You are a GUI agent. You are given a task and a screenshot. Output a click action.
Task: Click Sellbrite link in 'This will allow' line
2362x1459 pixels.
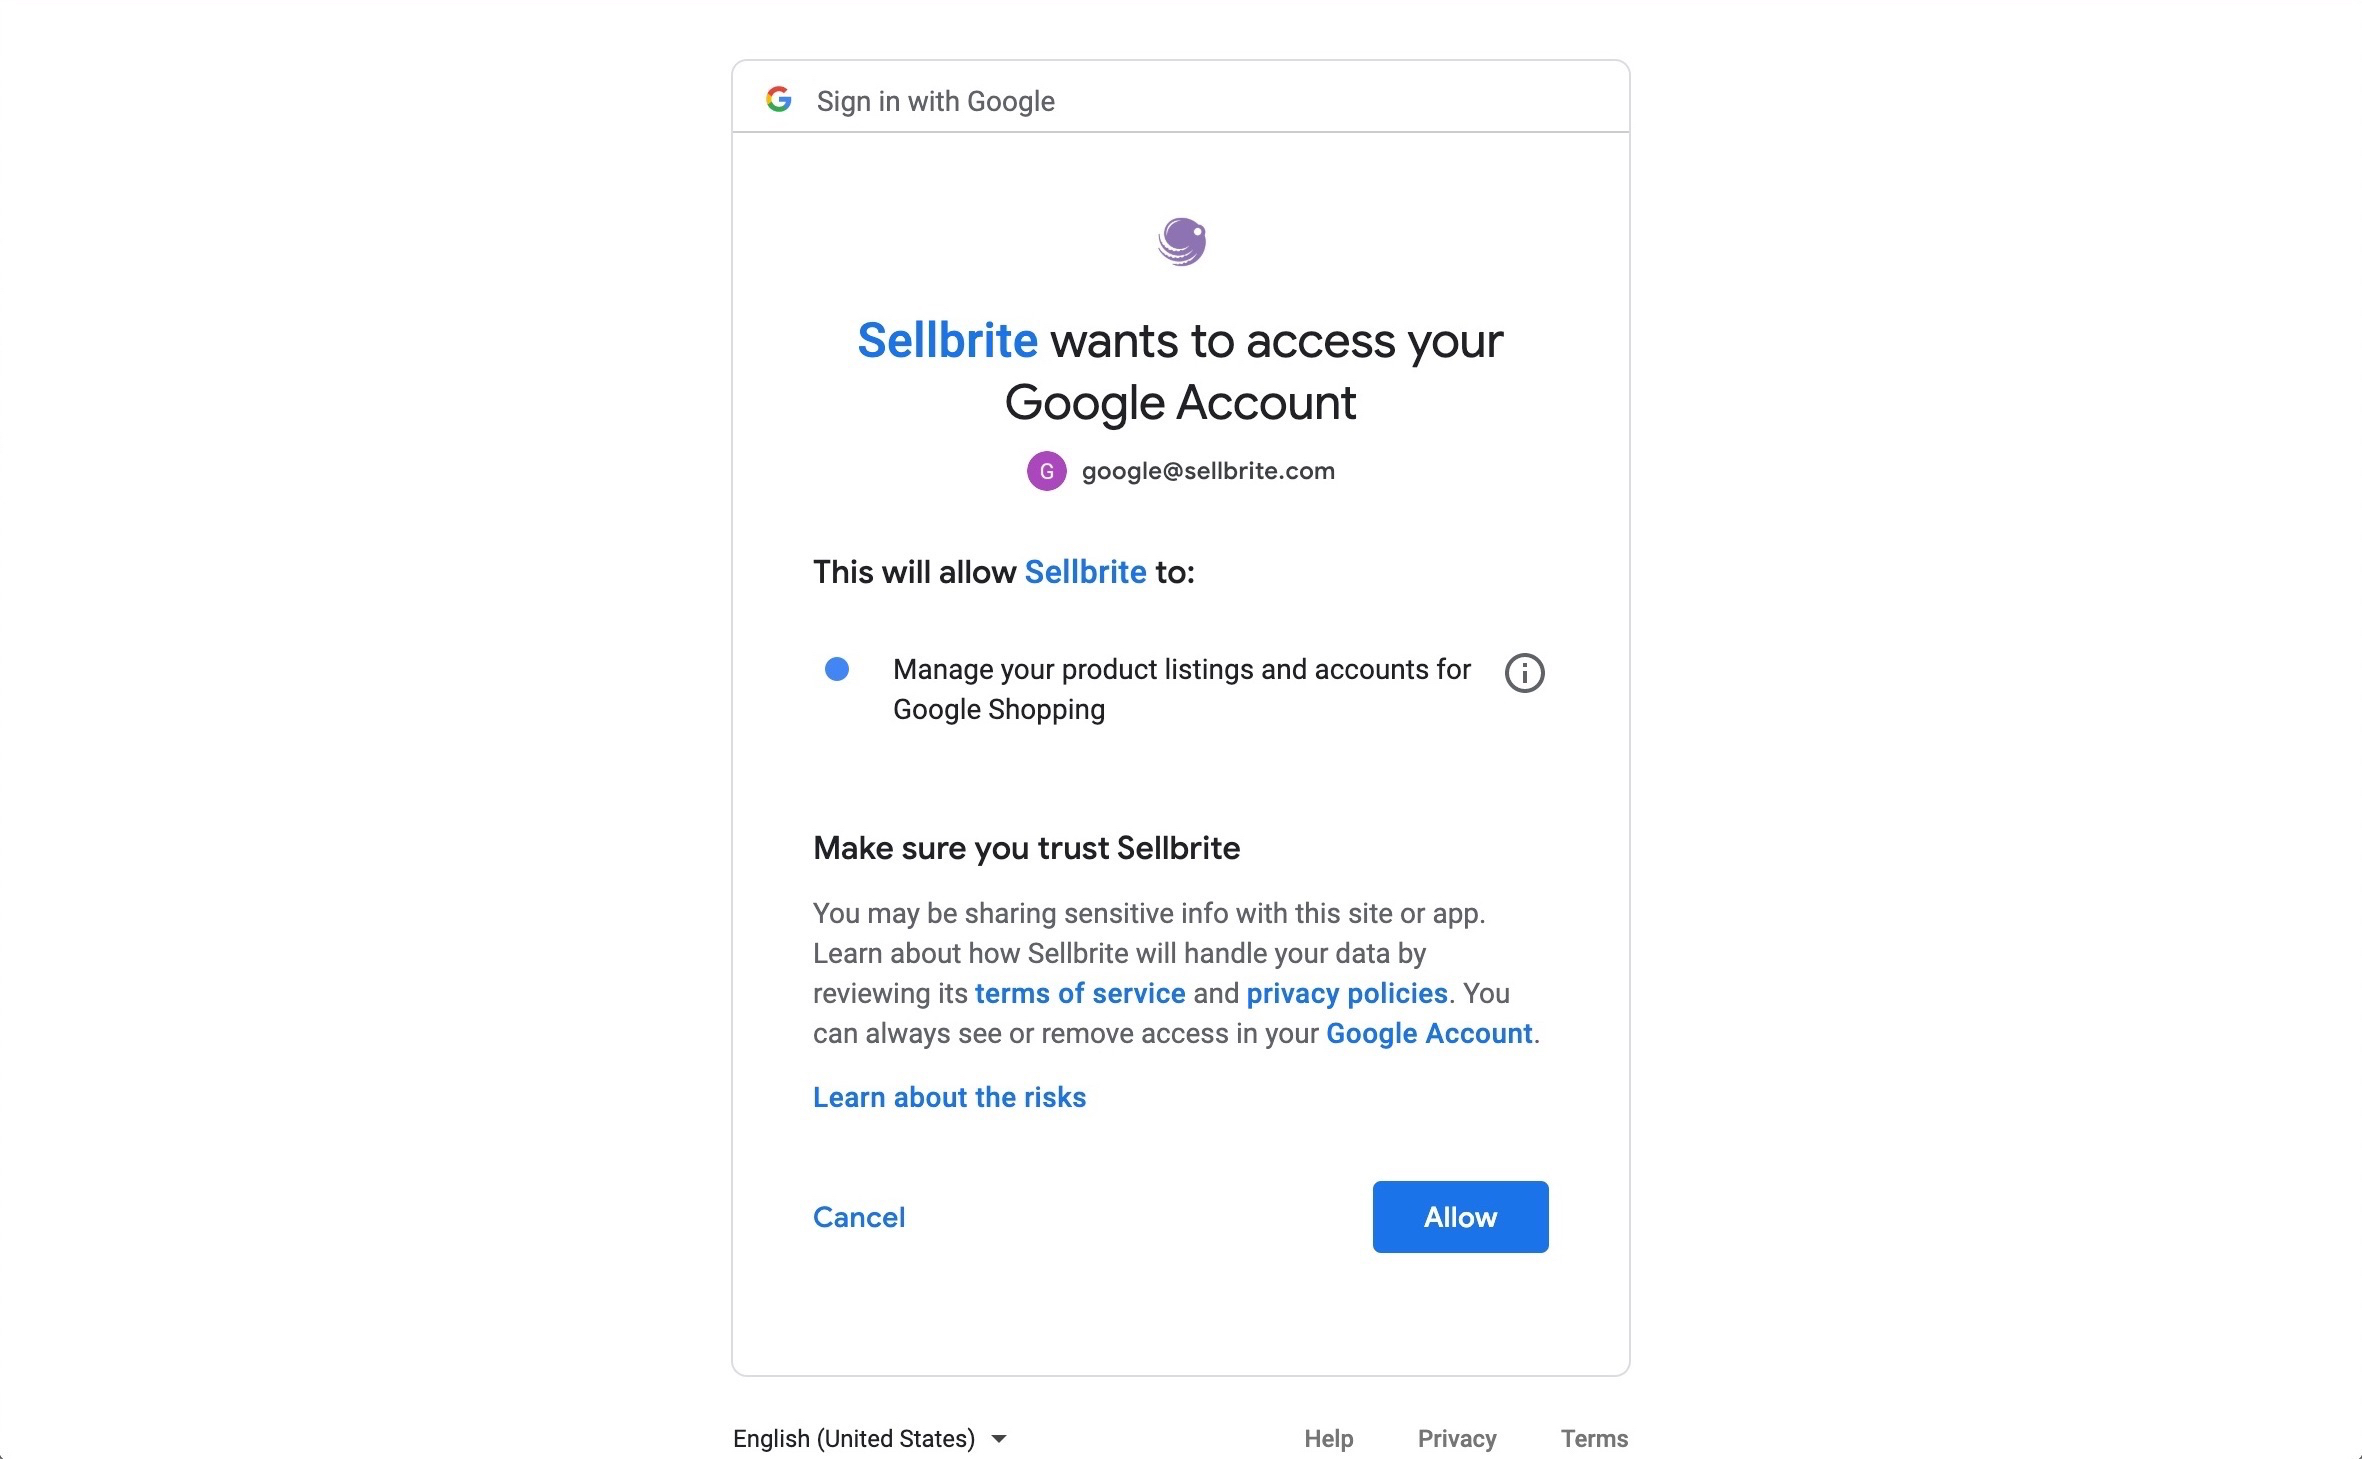tap(1085, 572)
